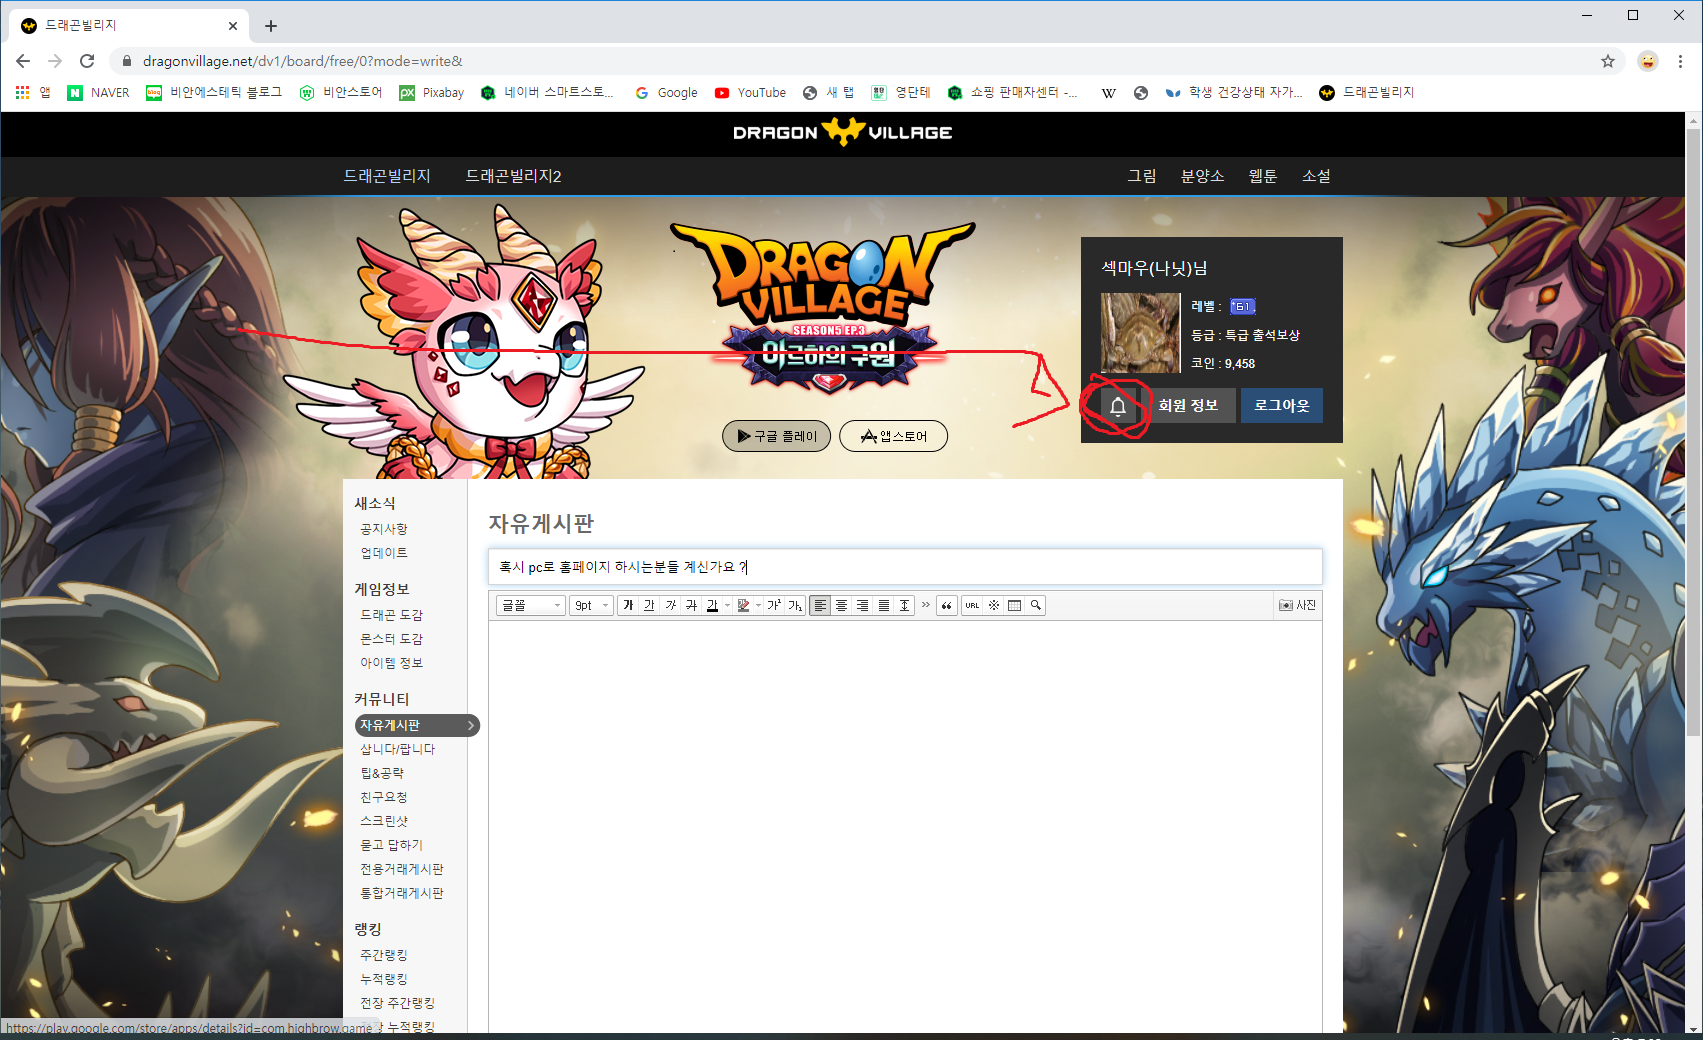The image size is (1703, 1040).
Task: Click the page vertical scrollbar
Action: pos(1693,430)
